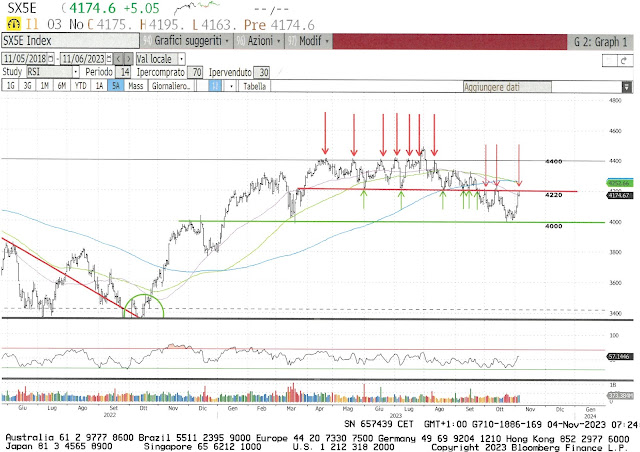Open the Azioni dropdown menu
This screenshot has height=452, width=640.
click(x=260, y=41)
